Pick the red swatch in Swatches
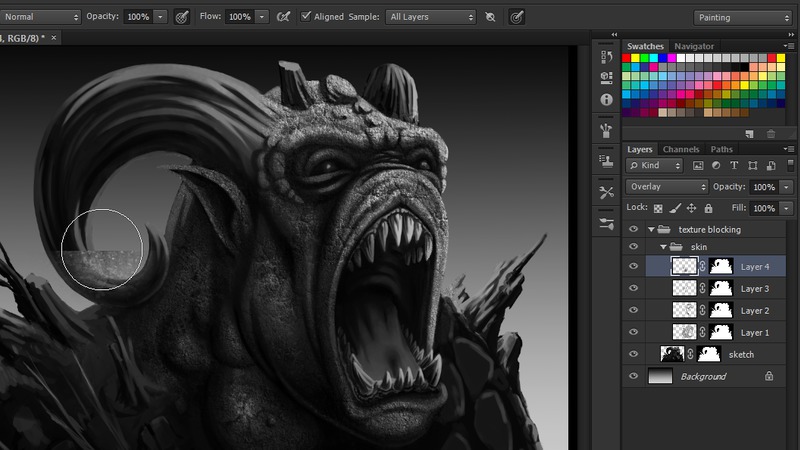This screenshot has width=800, height=450. (627, 59)
